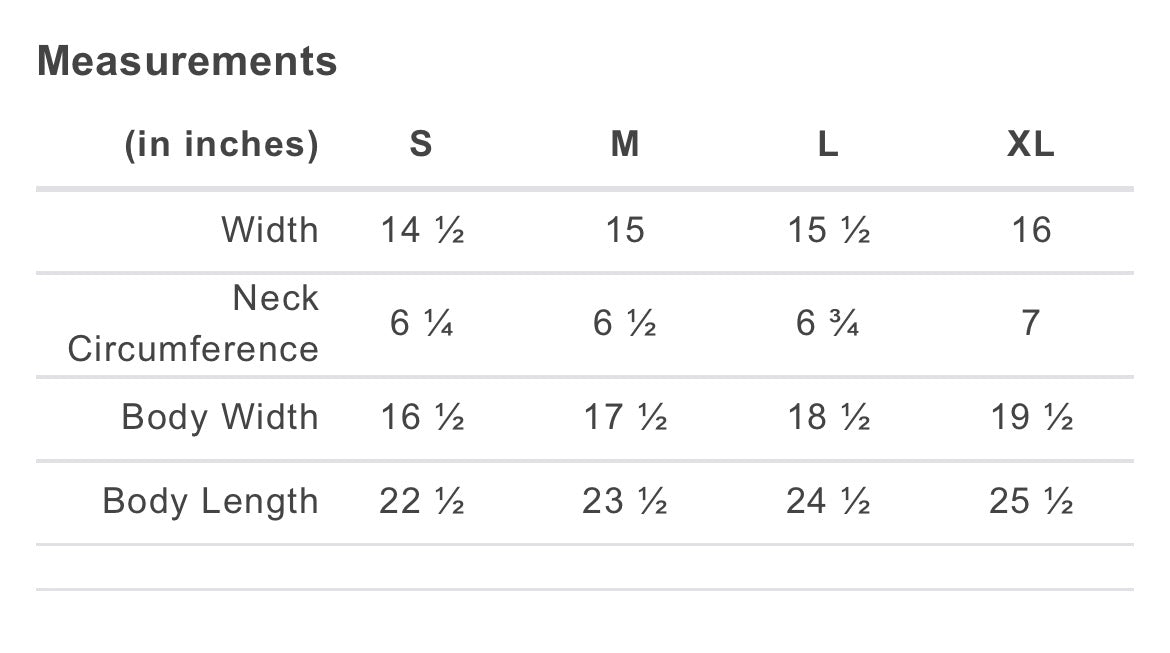Select the Neck Circumference row label
Image resolution: width=1170 pixels, height=653 pixels.
pyautogui.click(x=194, y=323)
